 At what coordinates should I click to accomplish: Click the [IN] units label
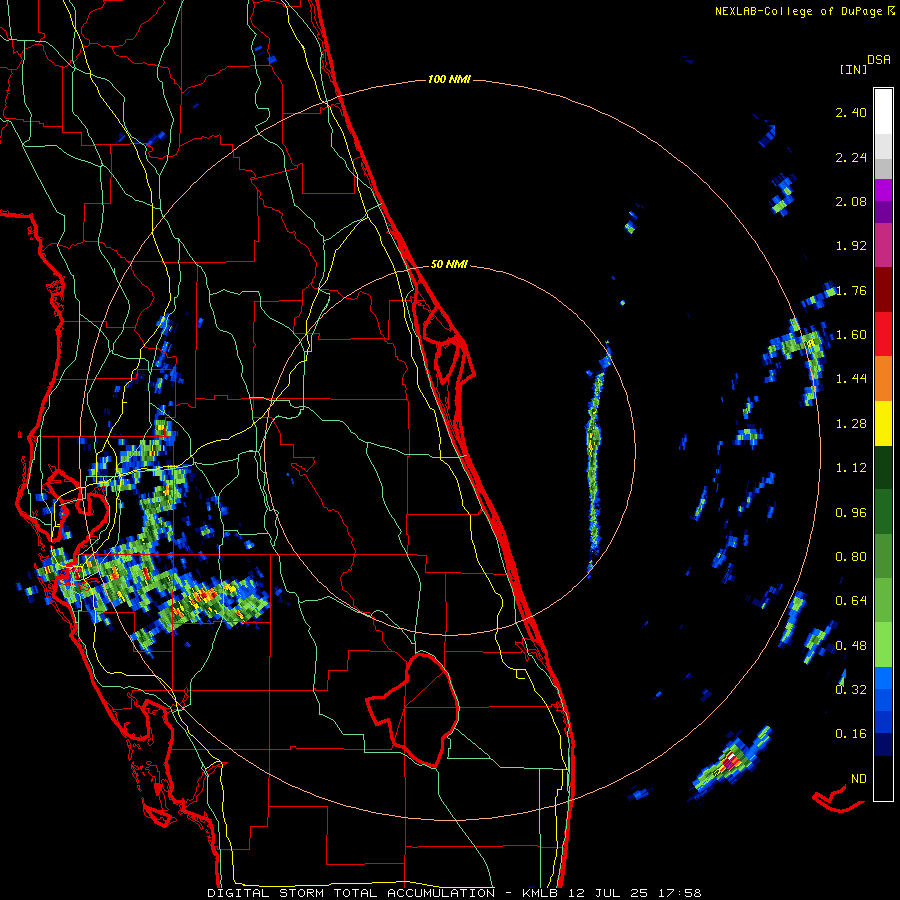[x=853, y=69]
